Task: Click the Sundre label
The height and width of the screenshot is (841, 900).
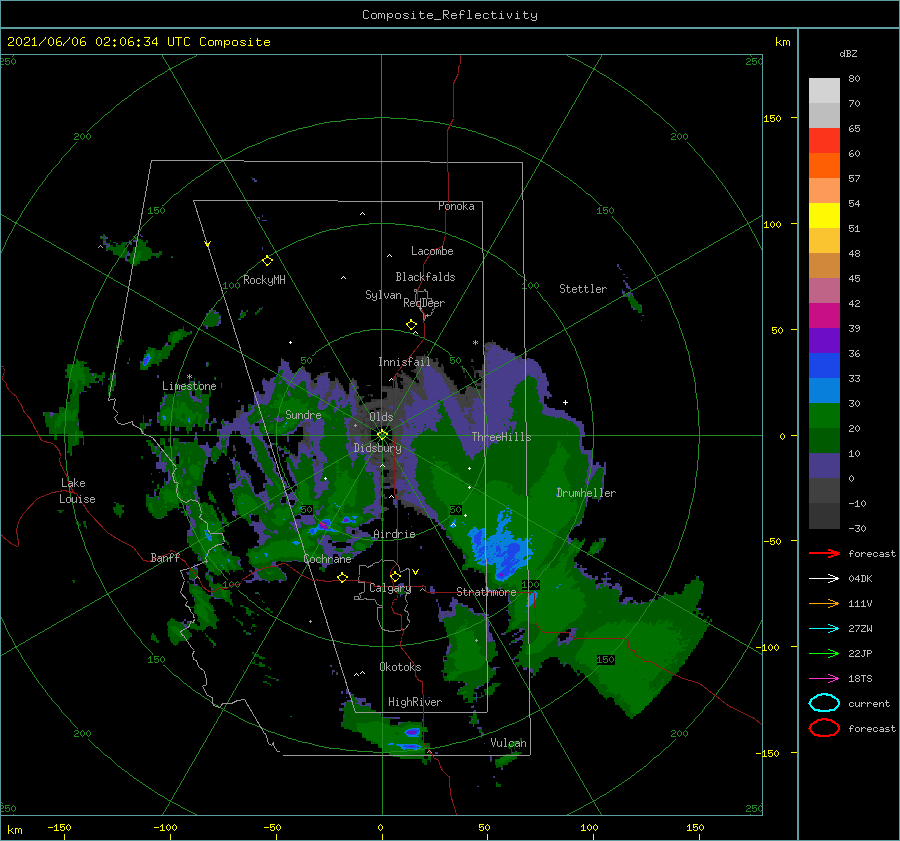Action: [x=303, y=415]
